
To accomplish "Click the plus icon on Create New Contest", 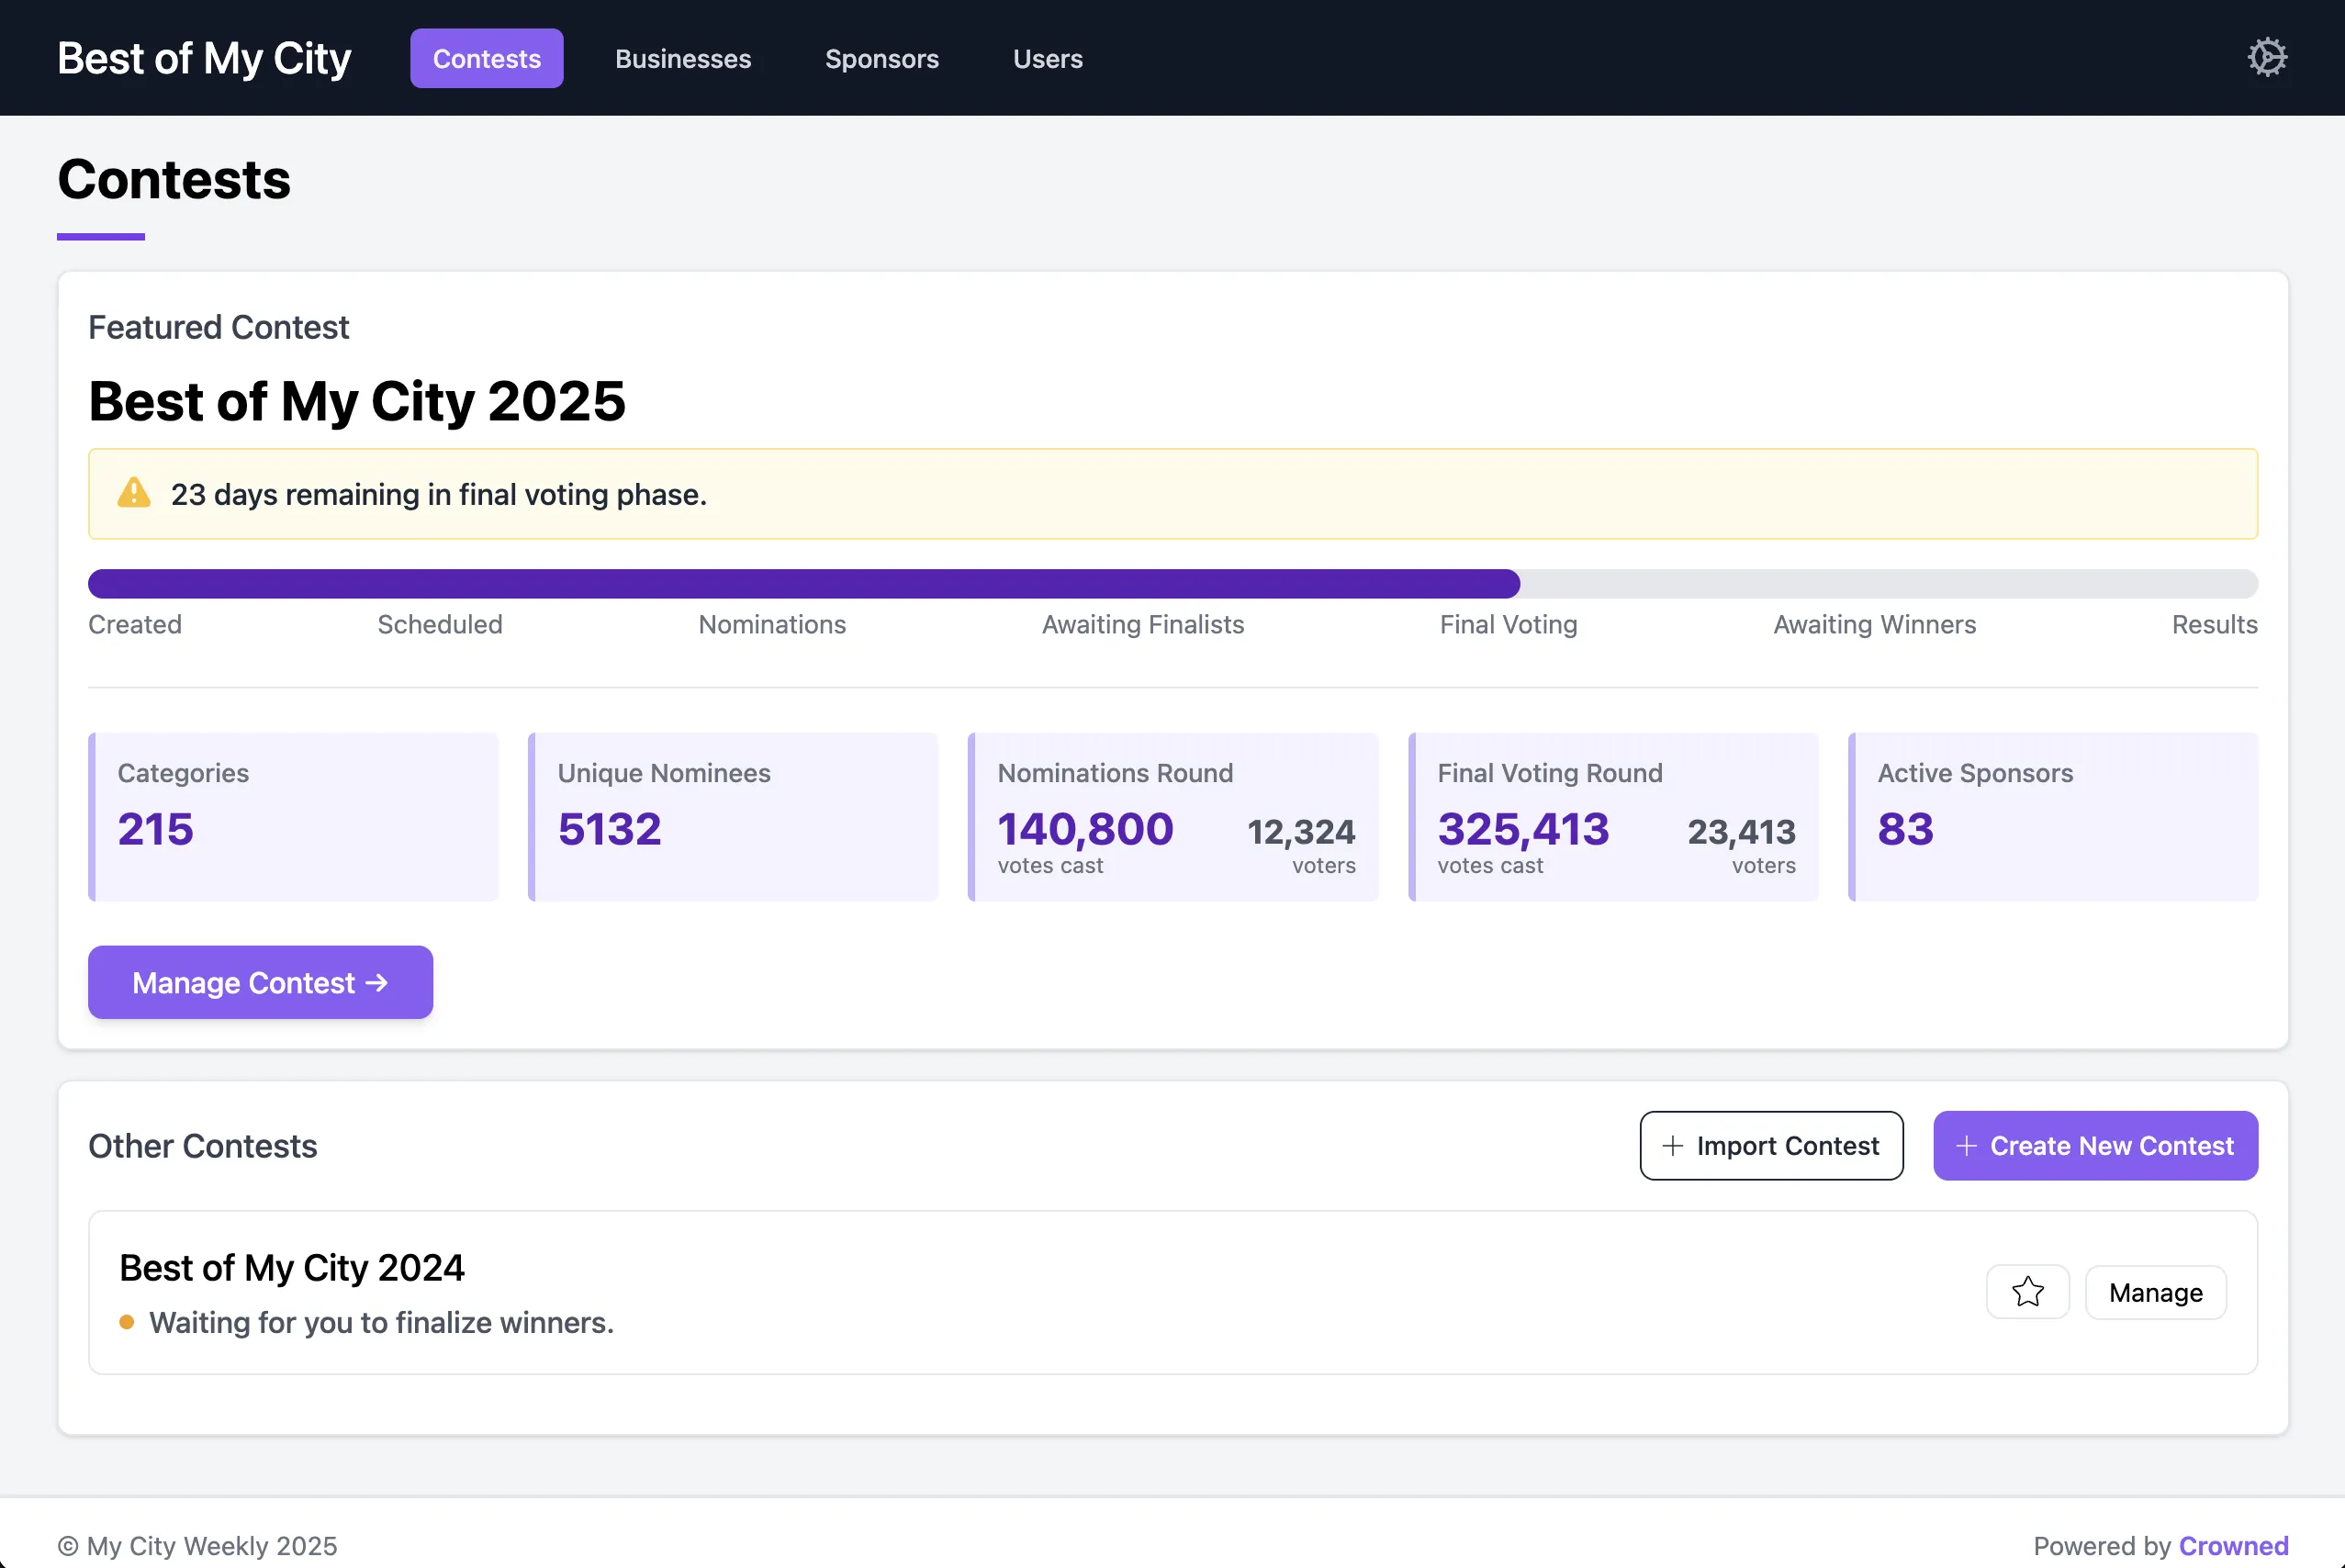I will (x=1965, y=1146).
